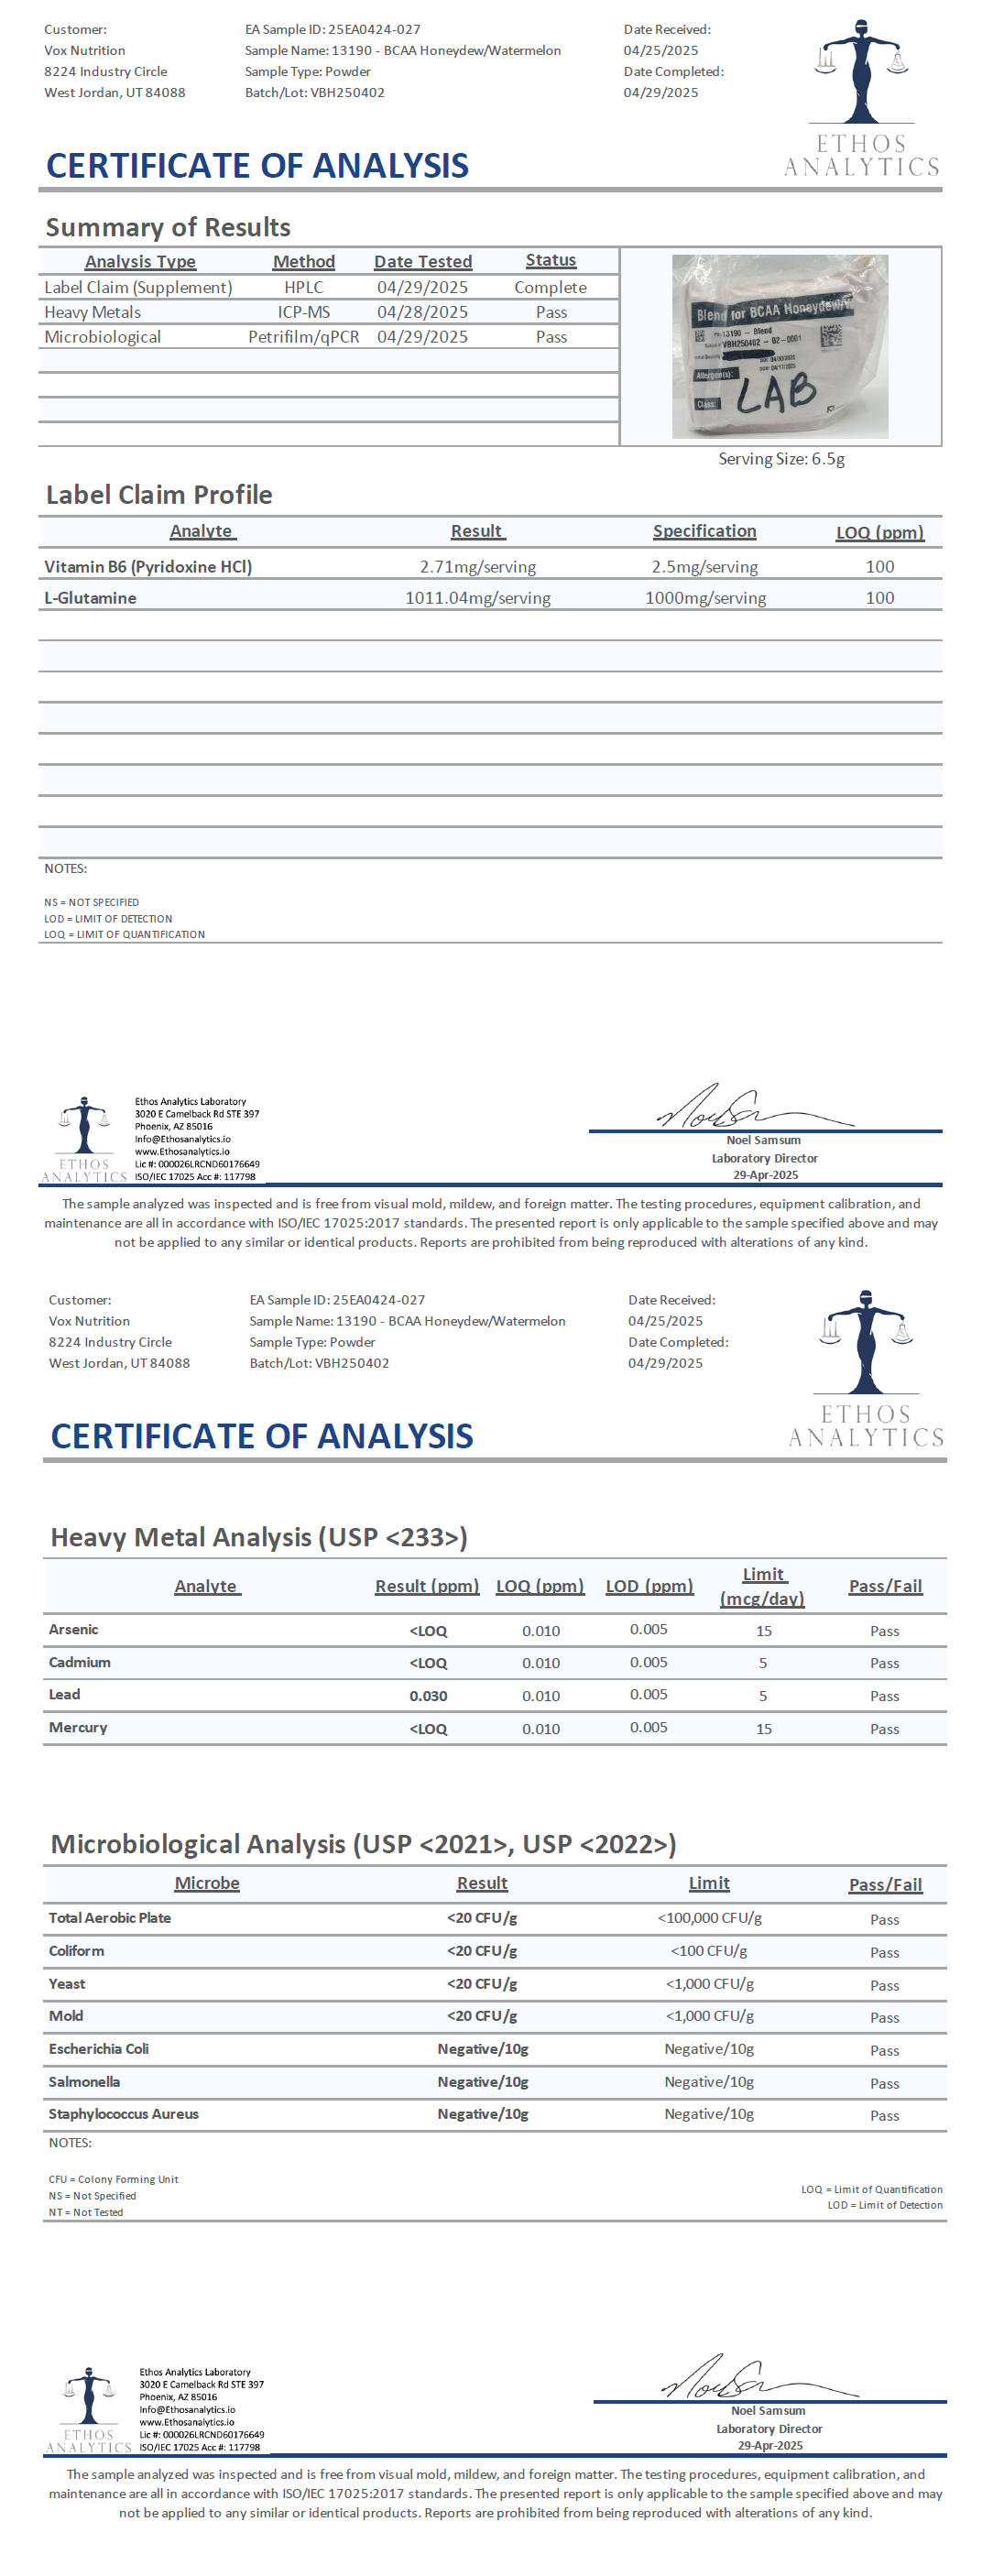Image resolution: width=993 pixels, height=2576 pixels.
Task: Click the 'Petrifilm/qPCR' method cell
Action: coord(304,337)
